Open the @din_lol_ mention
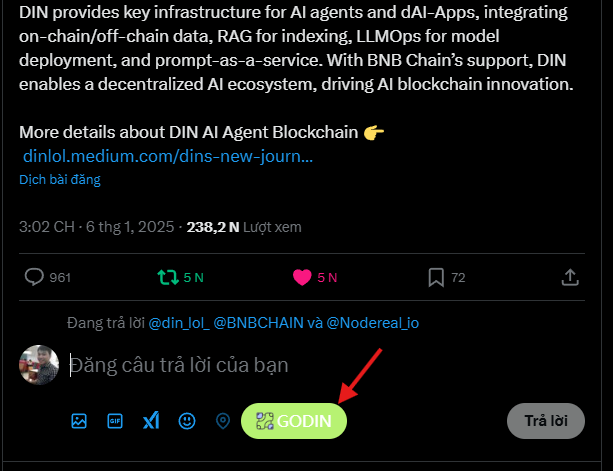 [x=178, y=324]
